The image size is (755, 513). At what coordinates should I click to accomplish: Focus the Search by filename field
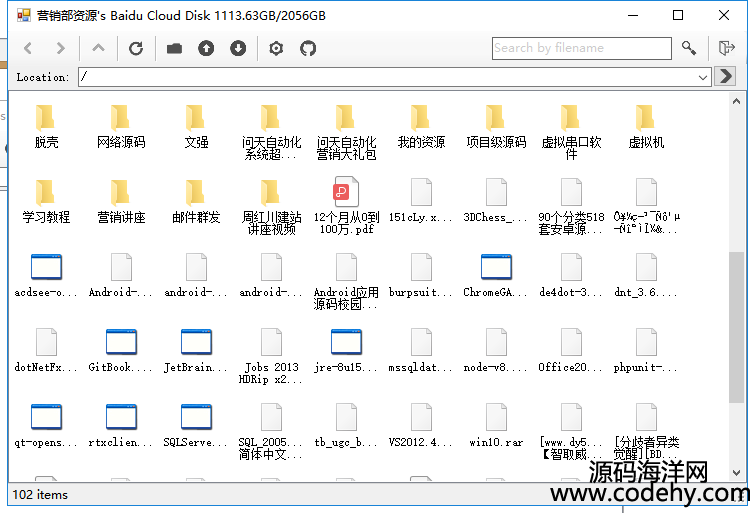[582, 48]
